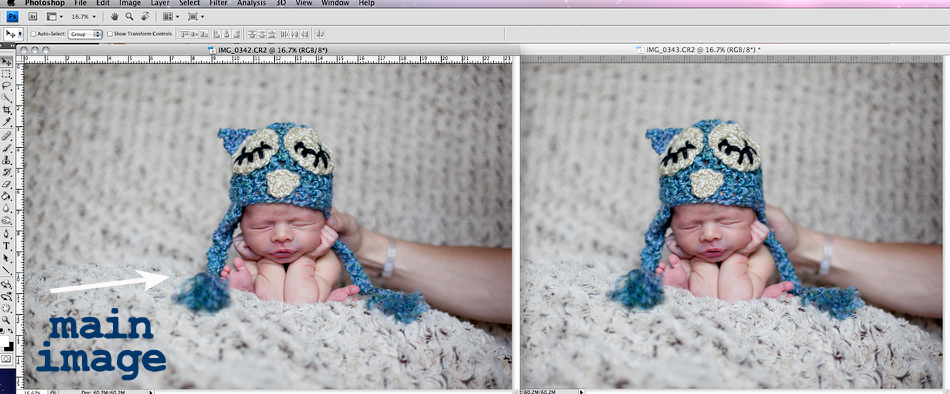Click the IMG_0342.CR2 window title bar
The height and width of the screenshot is (394, 950).
tap(267, 50)
